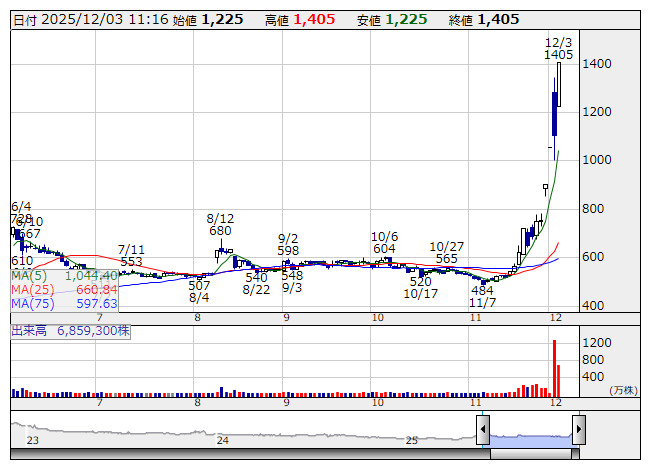Click the right range handle arrow
Screen dimensions: 653x470
tap(578, 430)
